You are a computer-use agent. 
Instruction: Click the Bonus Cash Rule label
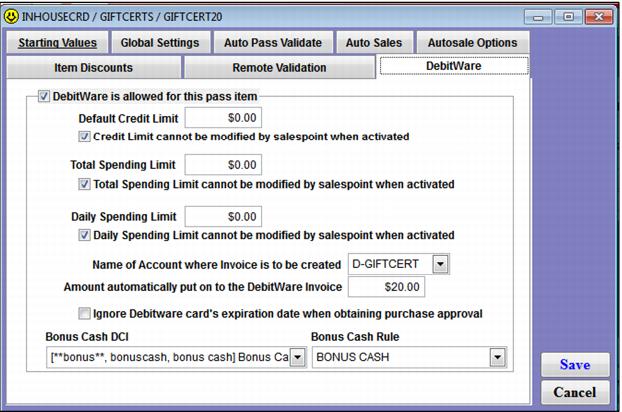(355, 337)
